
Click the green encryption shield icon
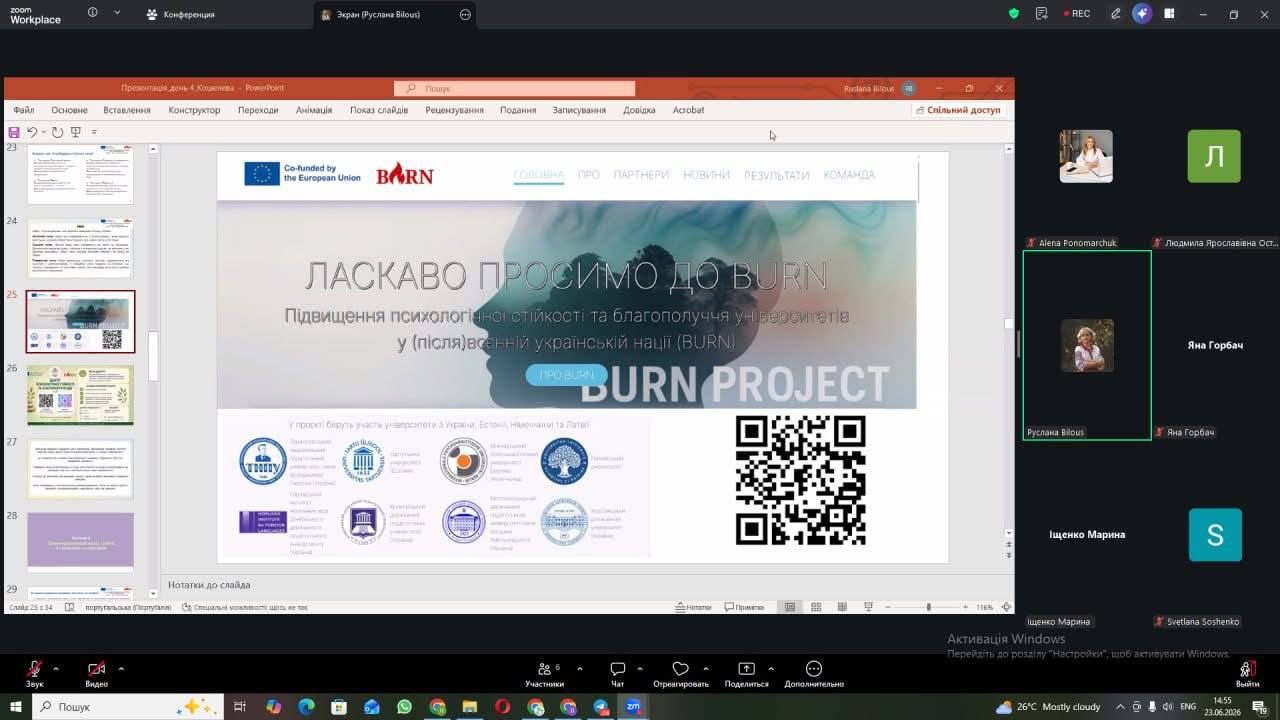pyautogui.click(x=1014, y=14)
